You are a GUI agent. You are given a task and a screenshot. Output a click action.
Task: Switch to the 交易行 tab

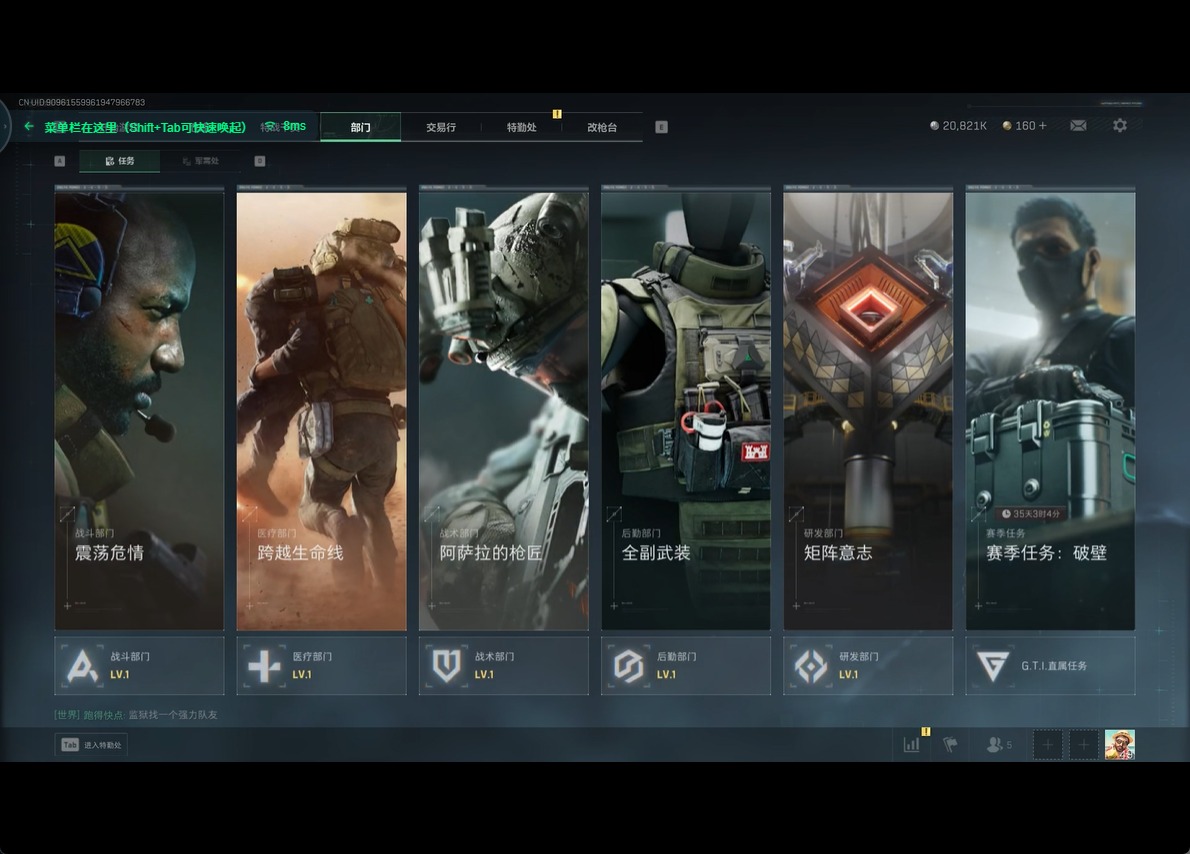click(x=441, y=128)
